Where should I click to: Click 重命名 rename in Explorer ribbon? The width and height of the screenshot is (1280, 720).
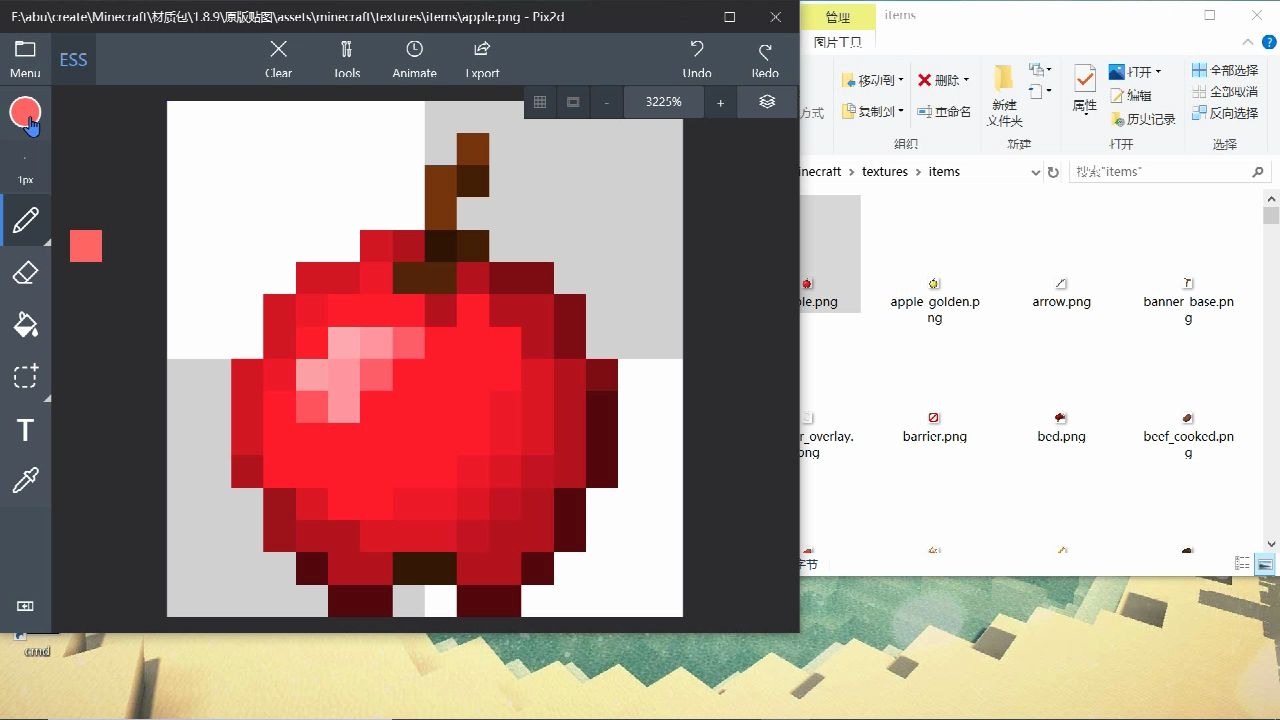944,111
